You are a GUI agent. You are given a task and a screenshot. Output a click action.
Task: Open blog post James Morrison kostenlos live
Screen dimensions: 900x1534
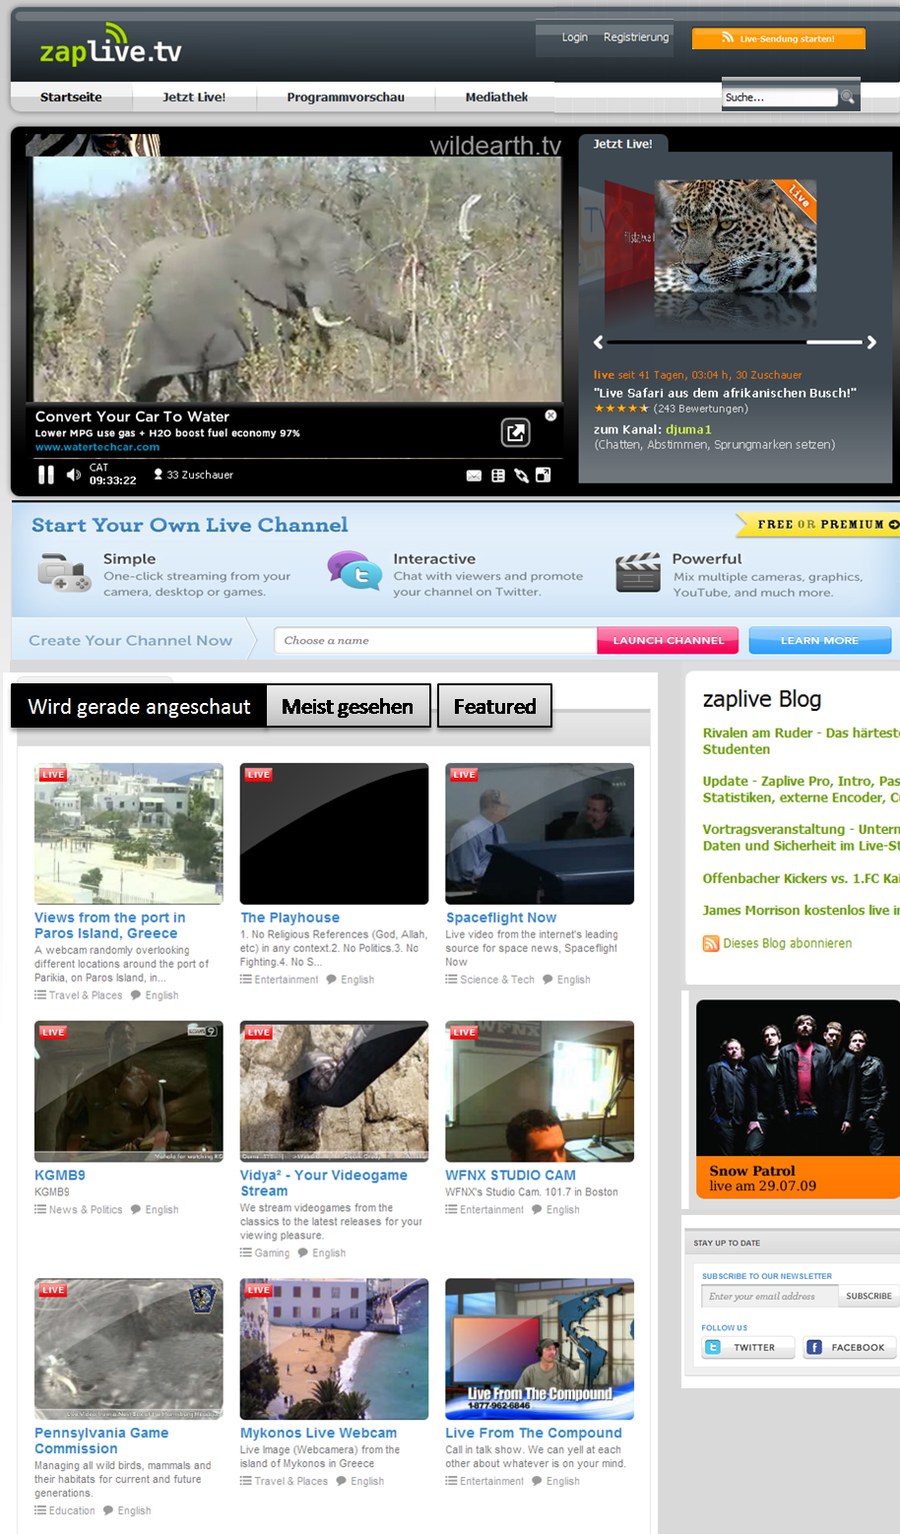coord(801,910)
